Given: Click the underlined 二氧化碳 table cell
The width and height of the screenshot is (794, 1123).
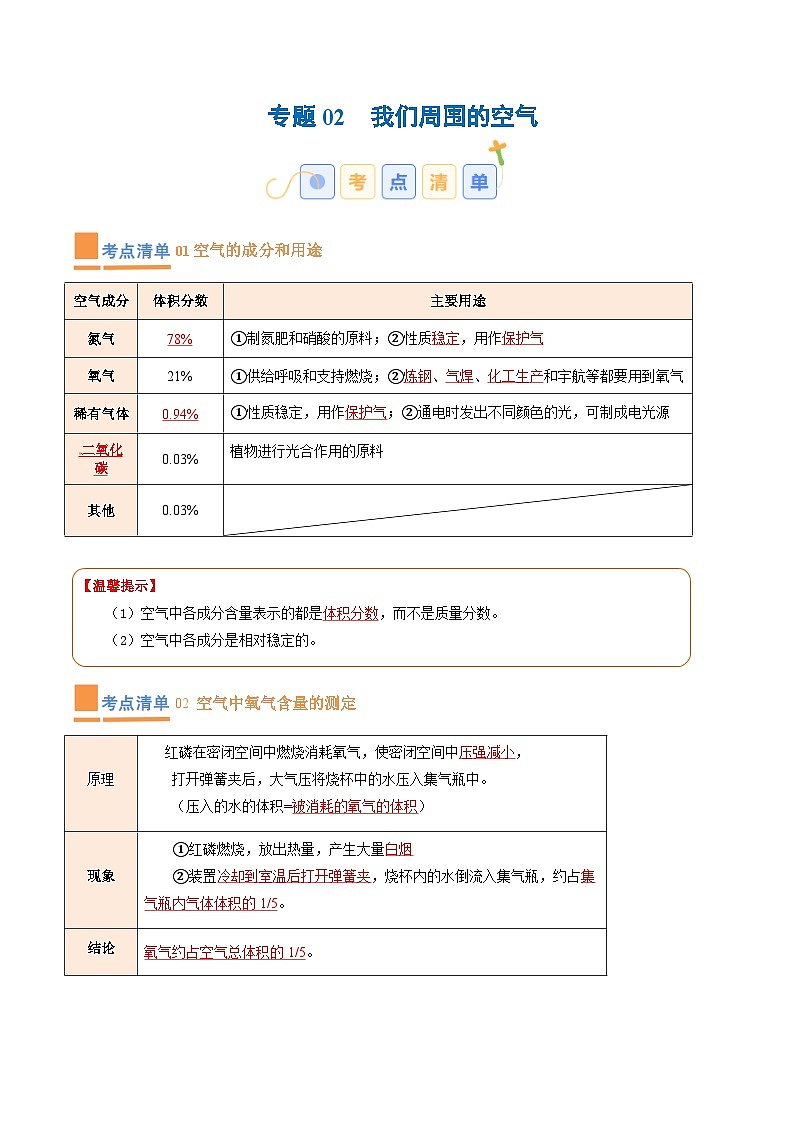Looking at the screenshot, I should point(101,459).
